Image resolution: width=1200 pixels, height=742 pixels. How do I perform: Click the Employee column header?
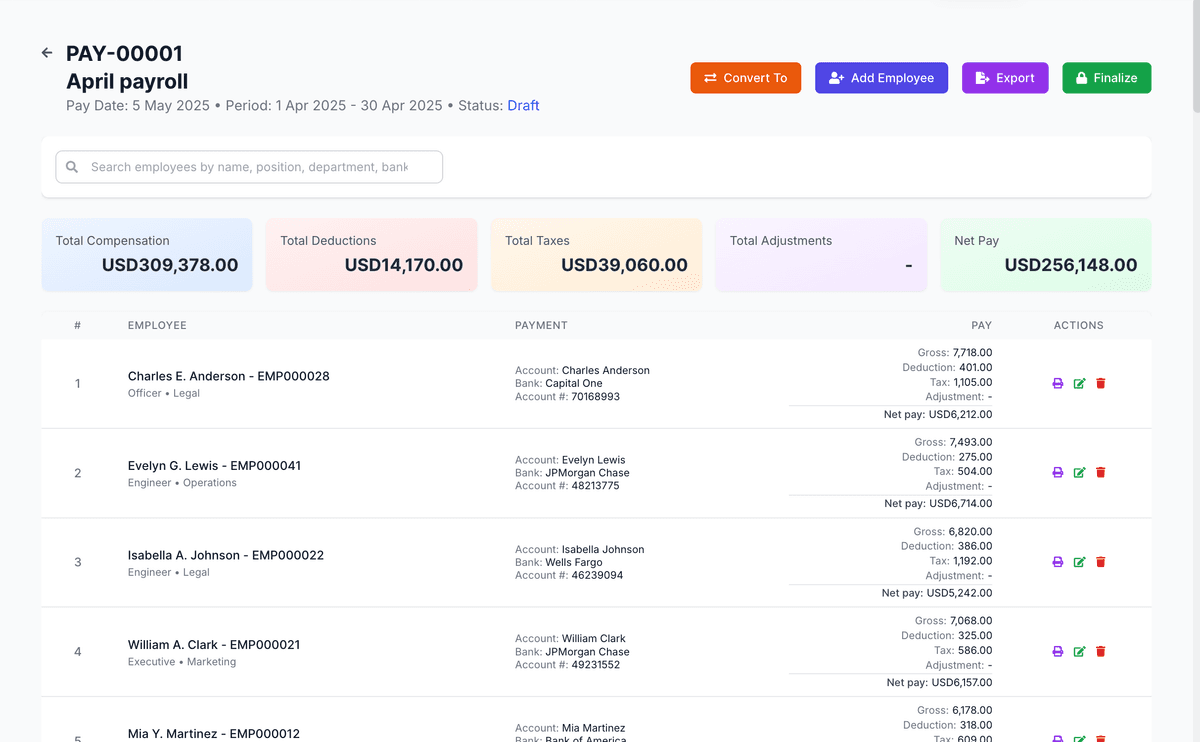[x=157, y=325]
